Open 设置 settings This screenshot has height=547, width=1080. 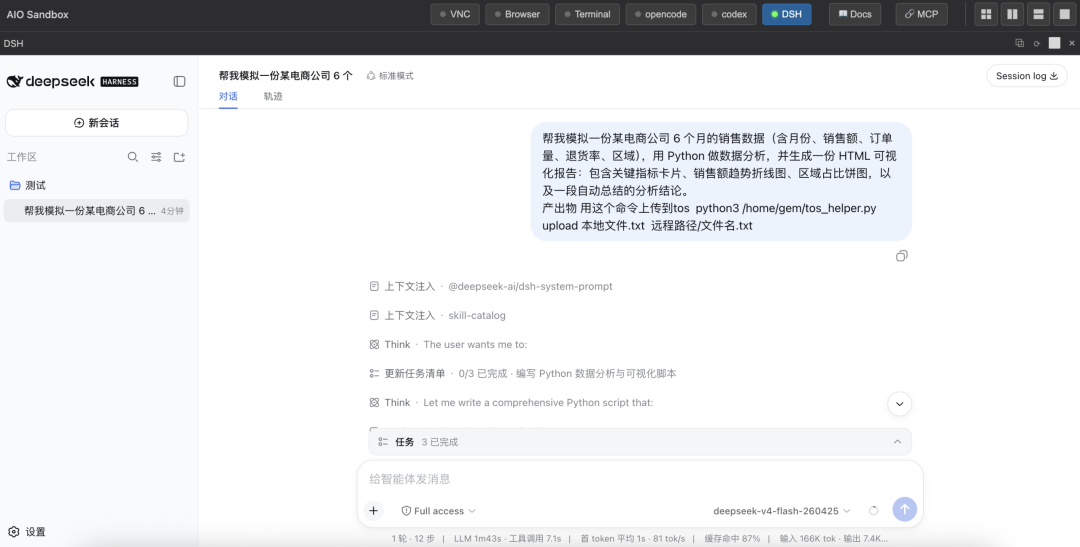(28, 532)
